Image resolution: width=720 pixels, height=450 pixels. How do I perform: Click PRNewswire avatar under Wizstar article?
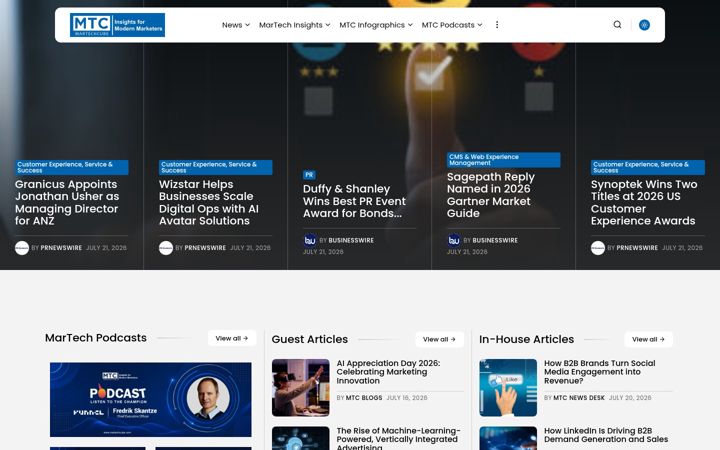(166, 248)
